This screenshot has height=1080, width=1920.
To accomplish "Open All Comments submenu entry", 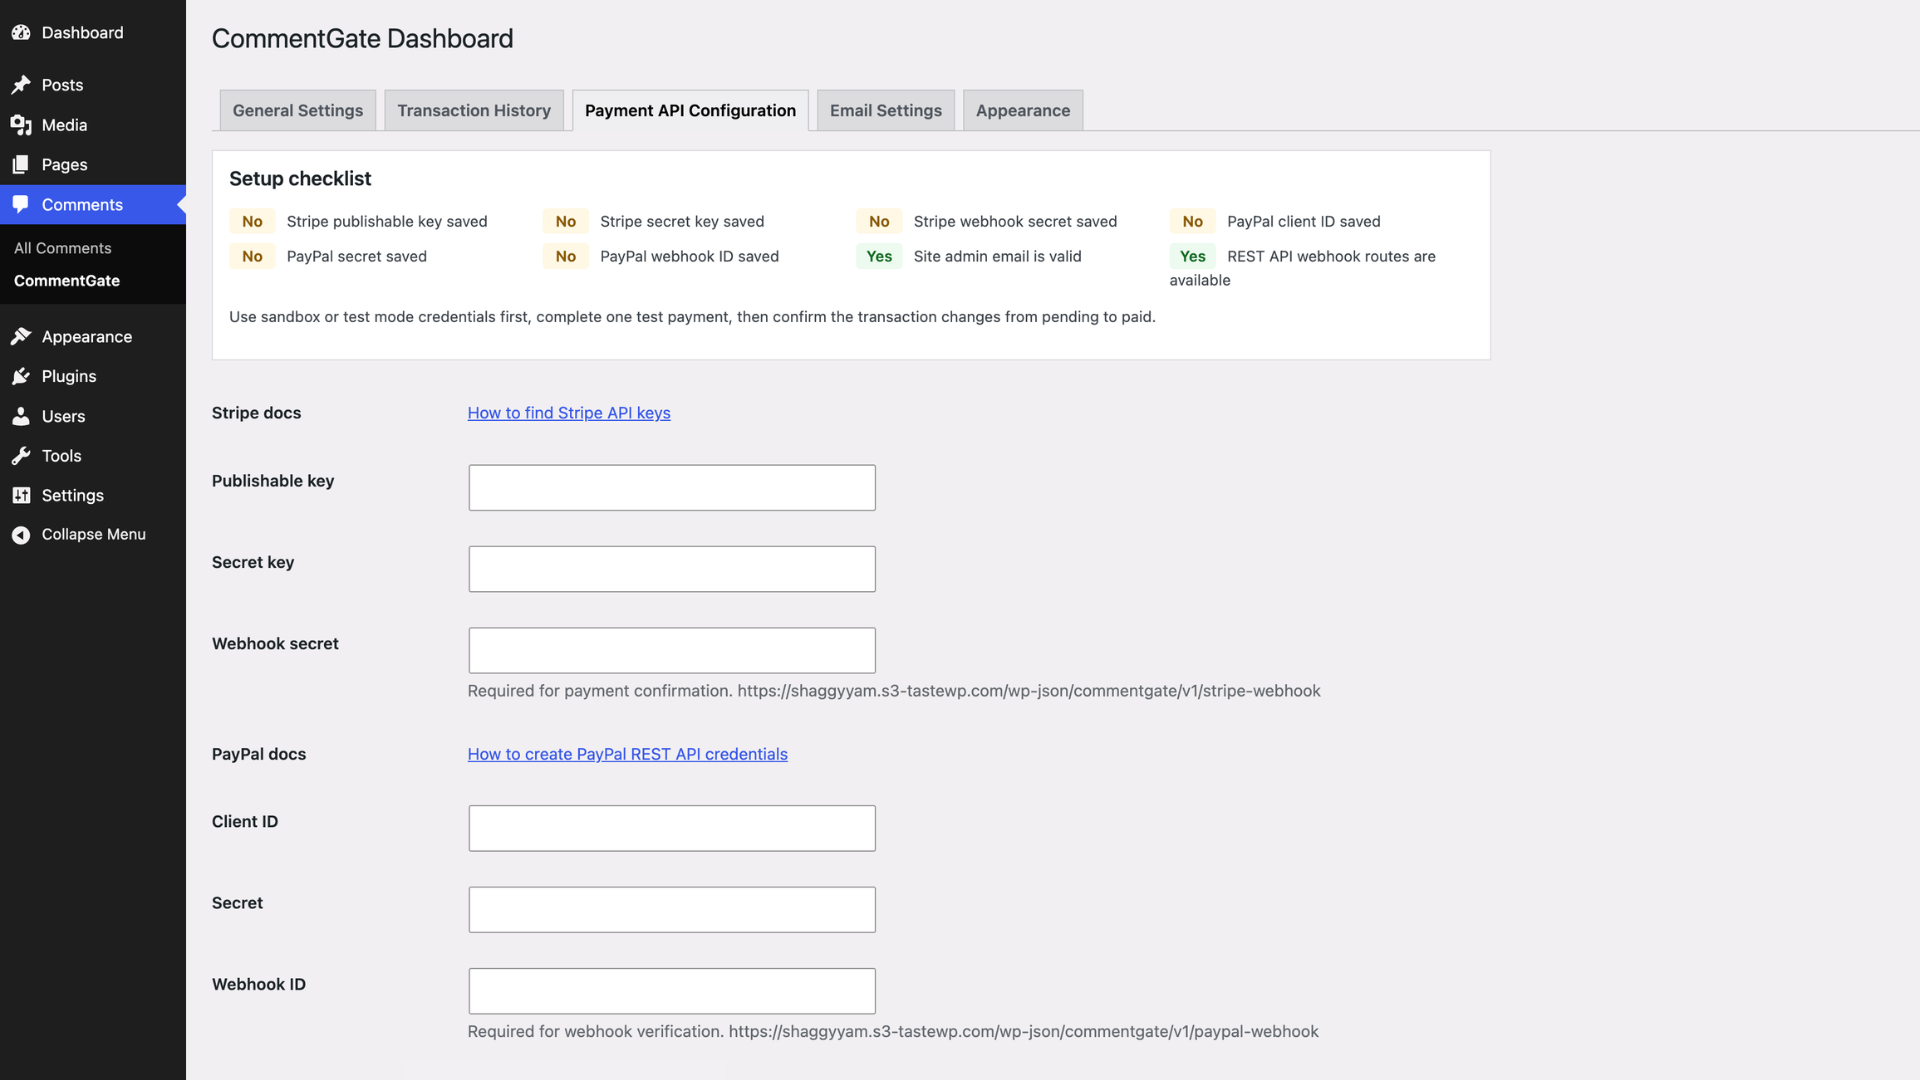I will (x=63, y=248).
